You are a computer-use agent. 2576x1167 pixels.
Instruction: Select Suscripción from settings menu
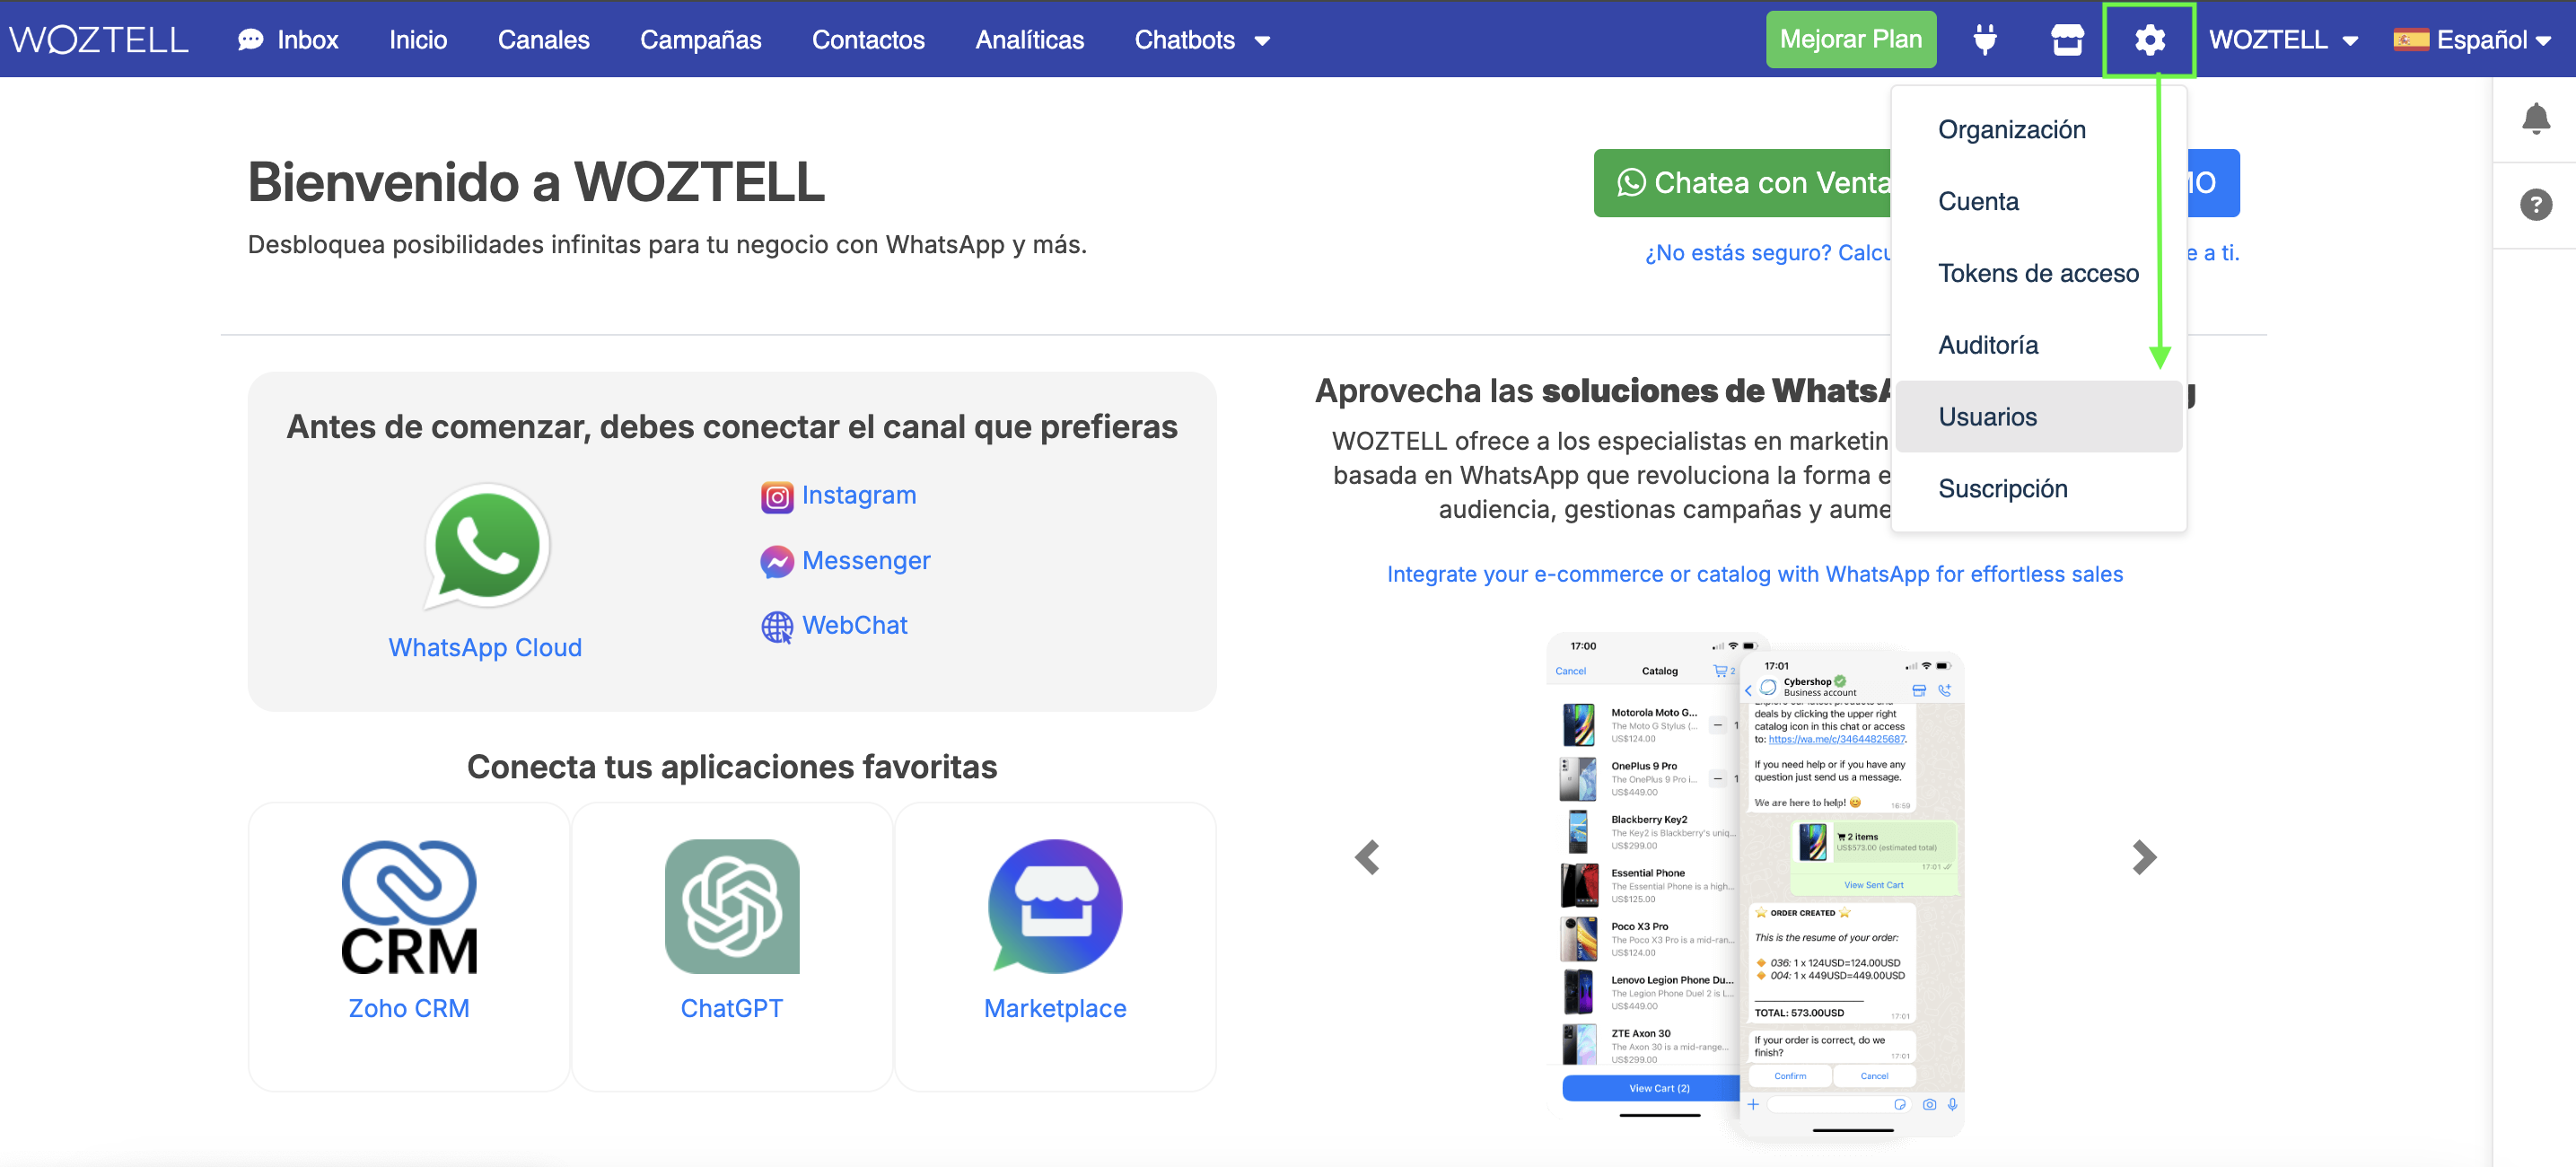click(2039, 489)
